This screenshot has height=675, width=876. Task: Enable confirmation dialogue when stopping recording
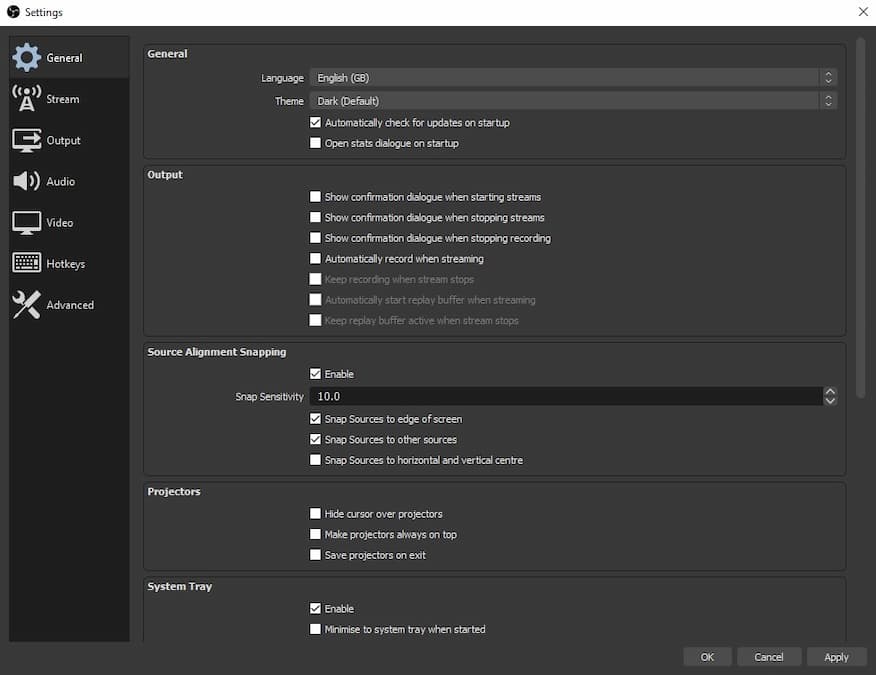[x=315, y=238]
